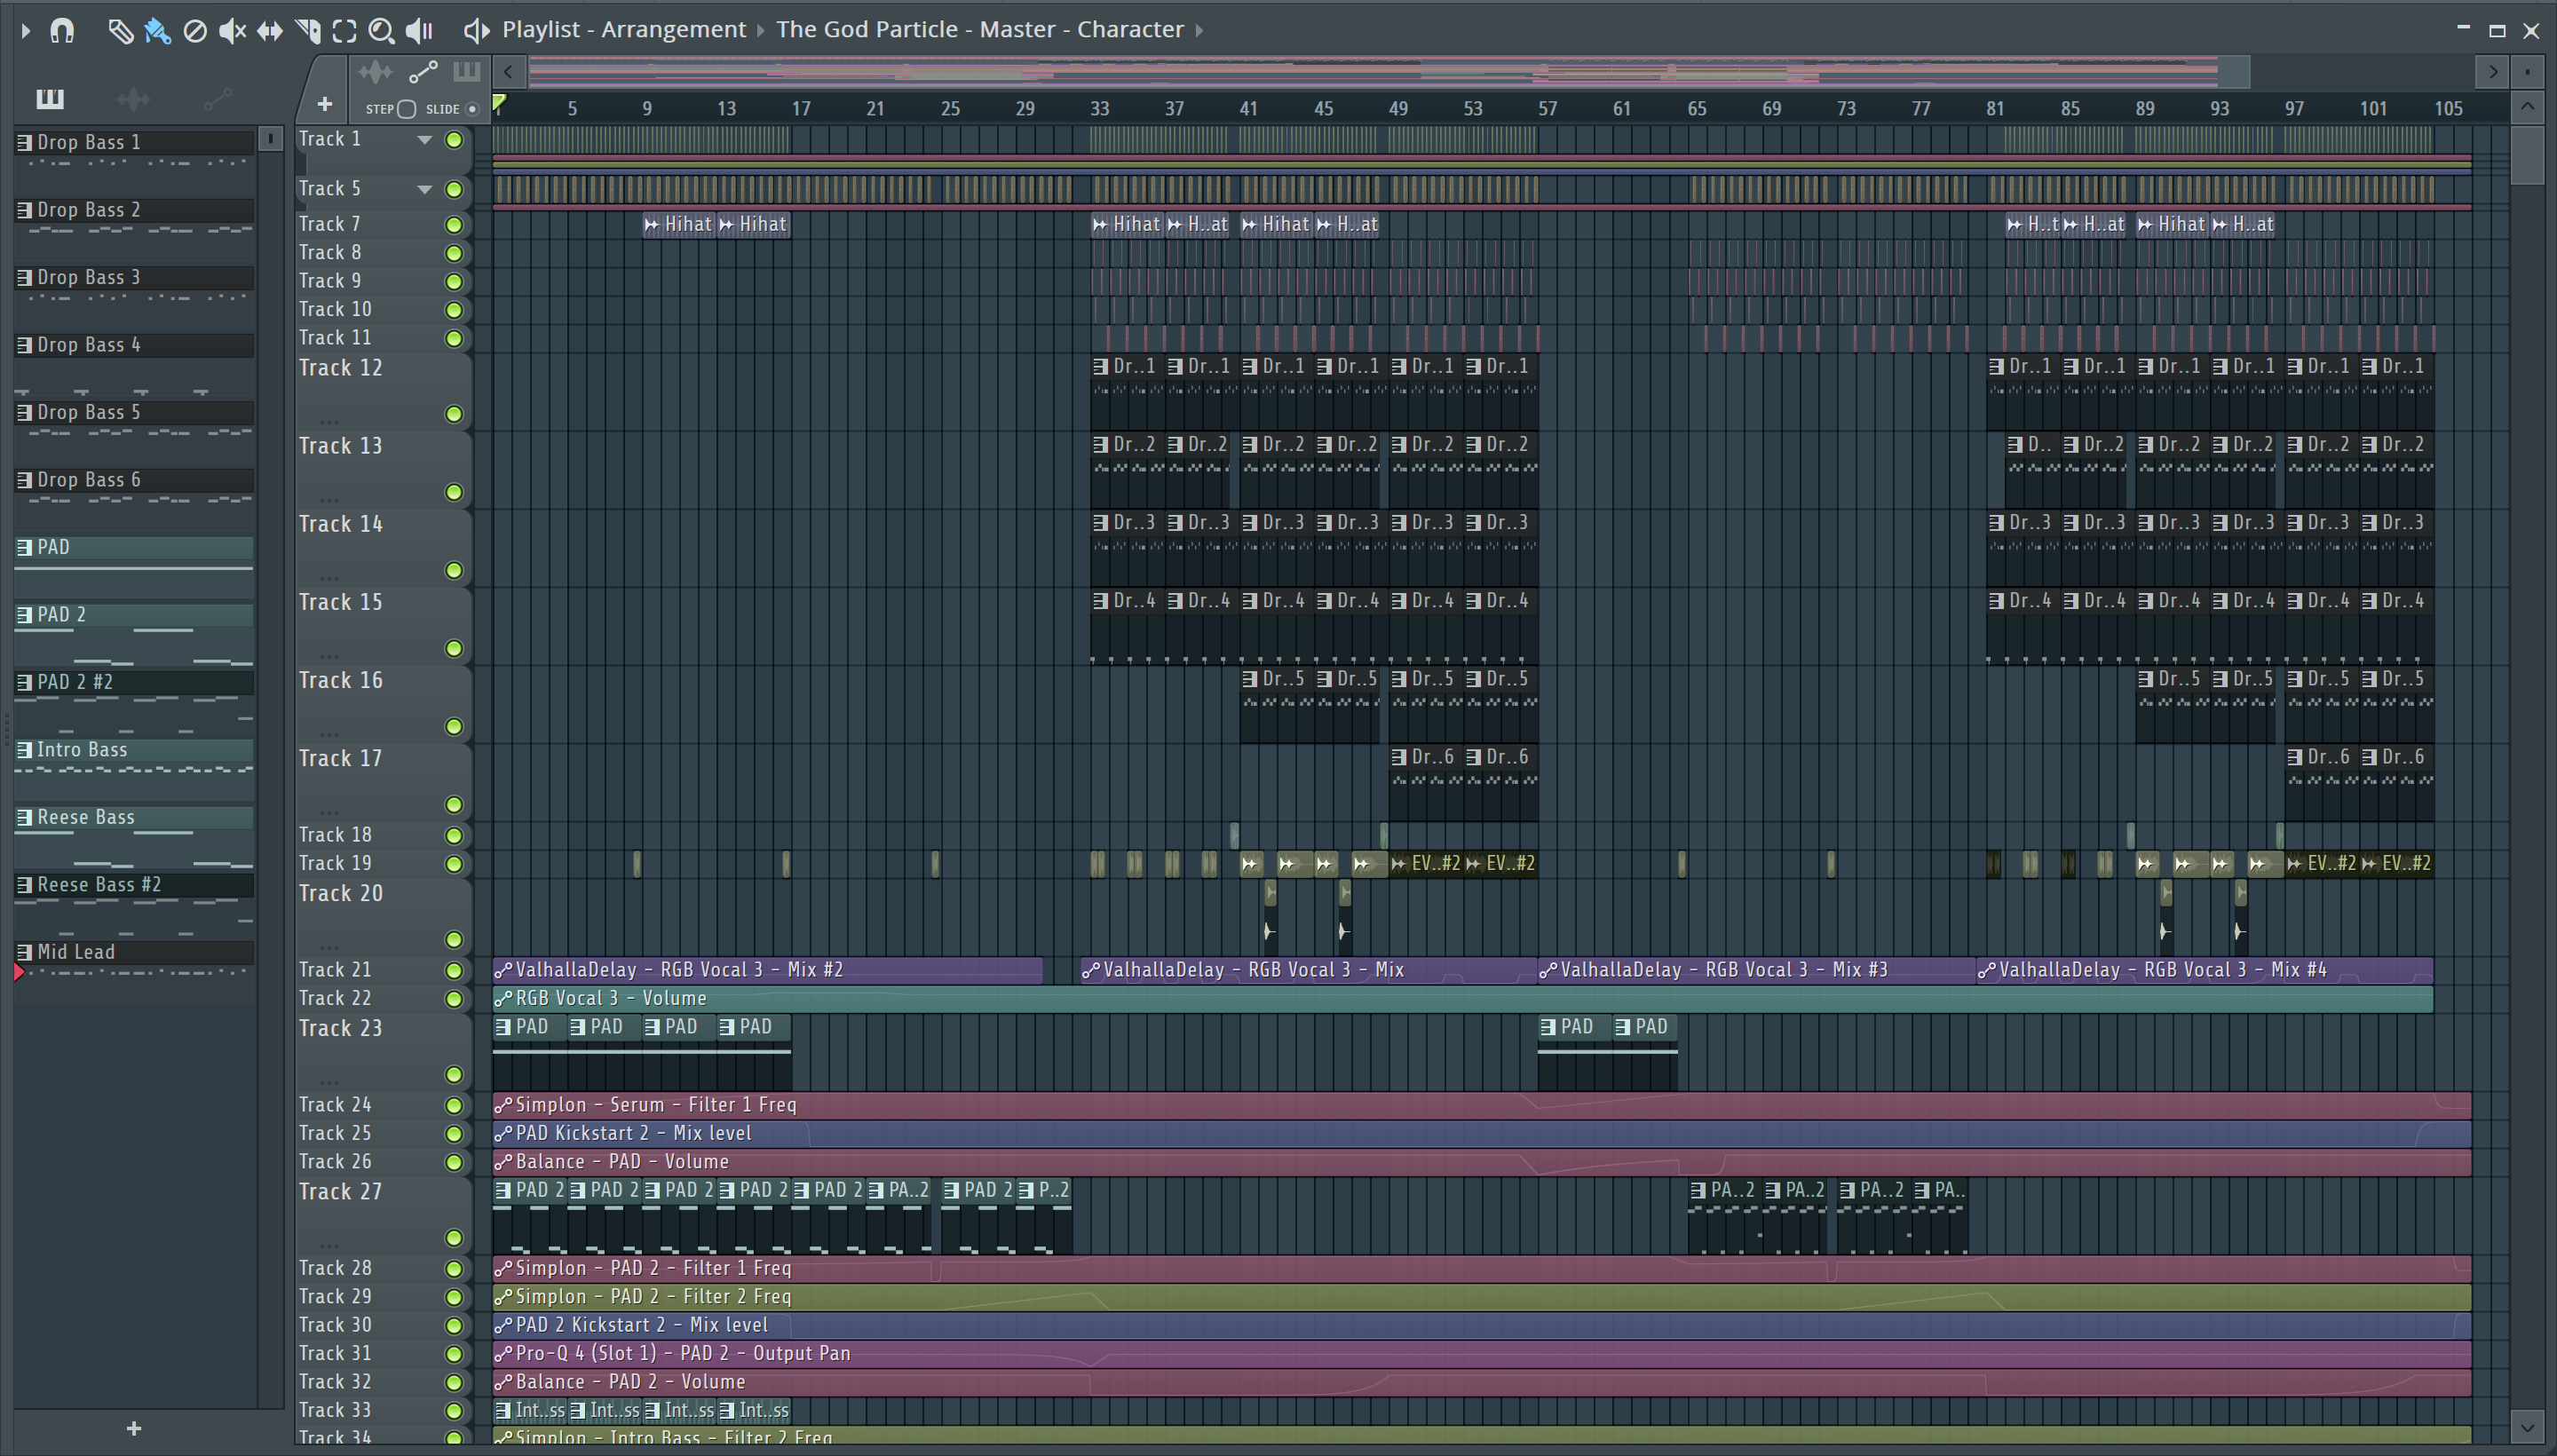This screenshot has width=2557, height=1456.
Task: Toggle the SLIDE radio option
Action: (x=472, y=109)
